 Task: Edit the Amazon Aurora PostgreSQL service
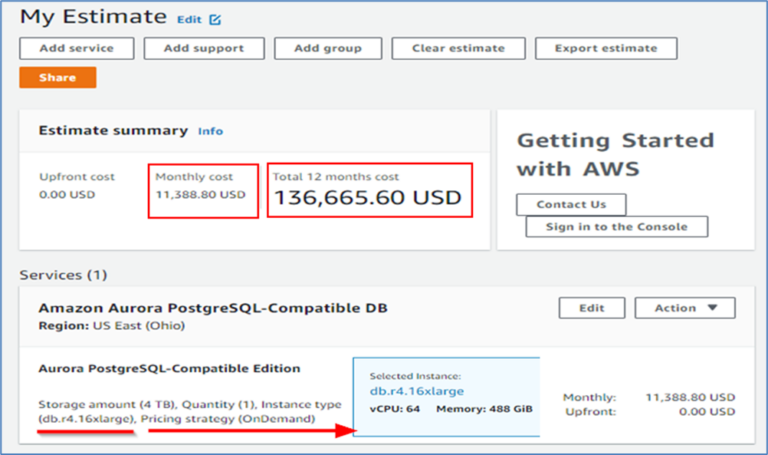pyautogui.click(x=591, y=308)
